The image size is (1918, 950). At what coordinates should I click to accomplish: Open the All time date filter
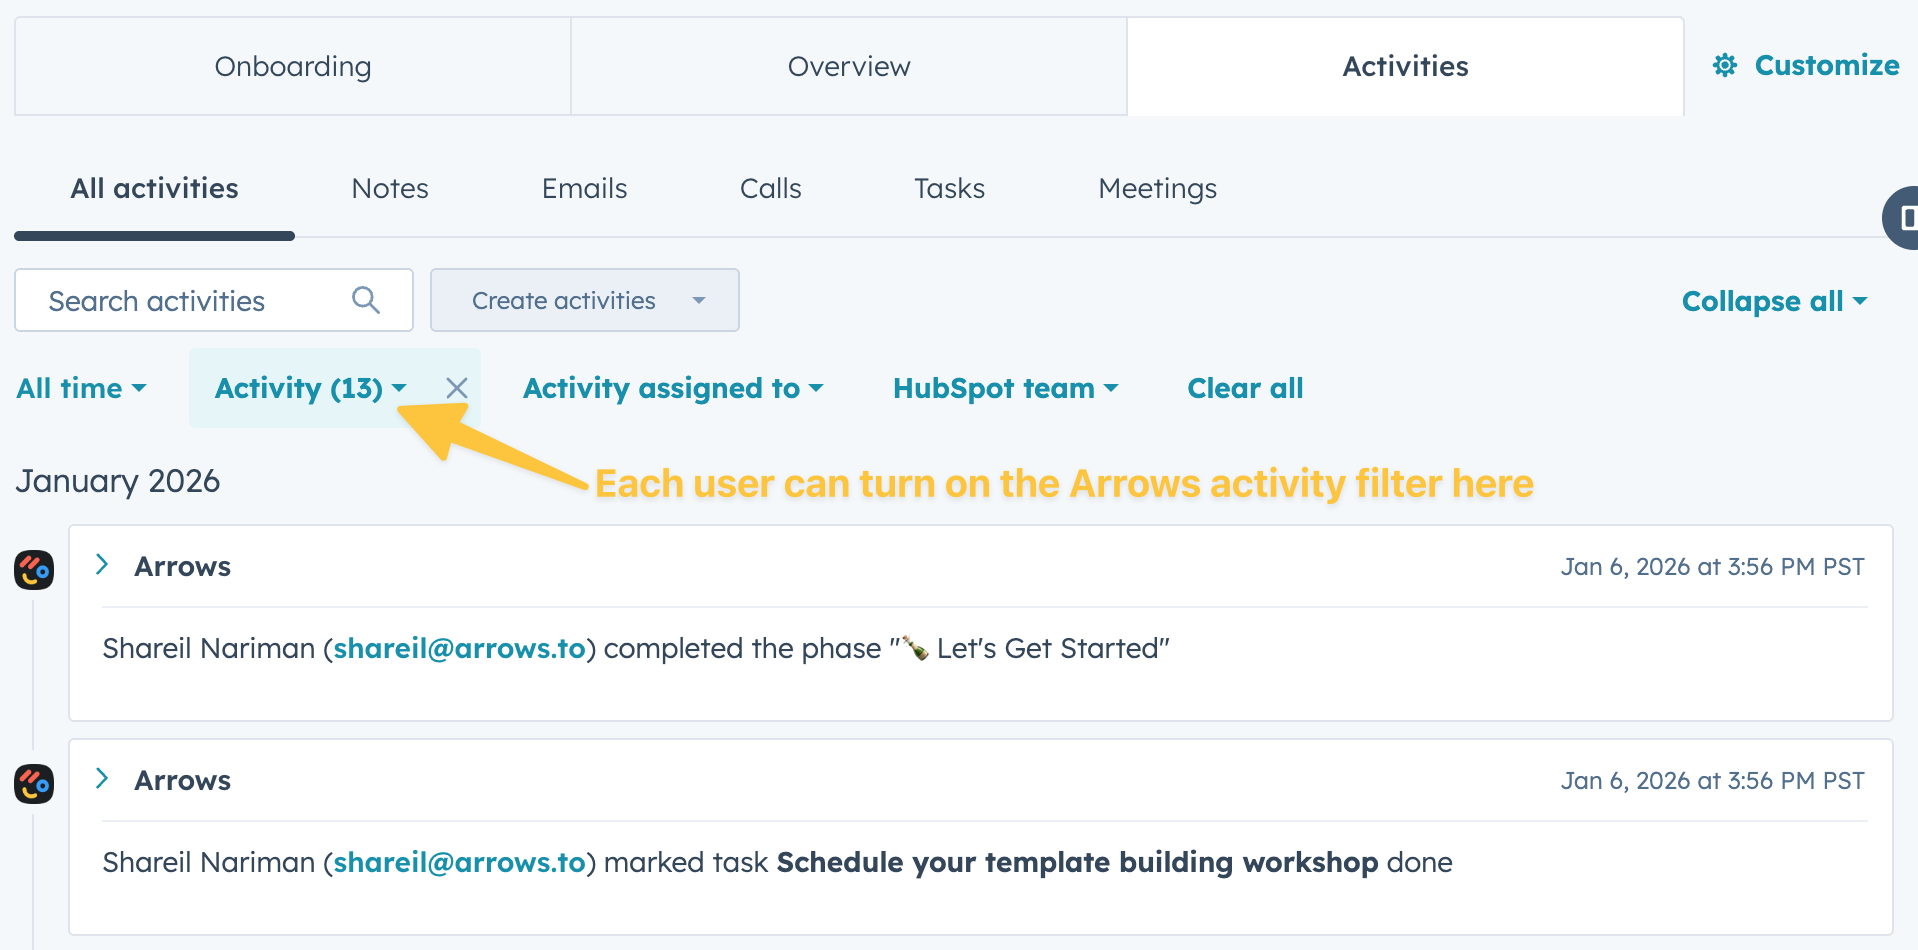pos(81,388)
